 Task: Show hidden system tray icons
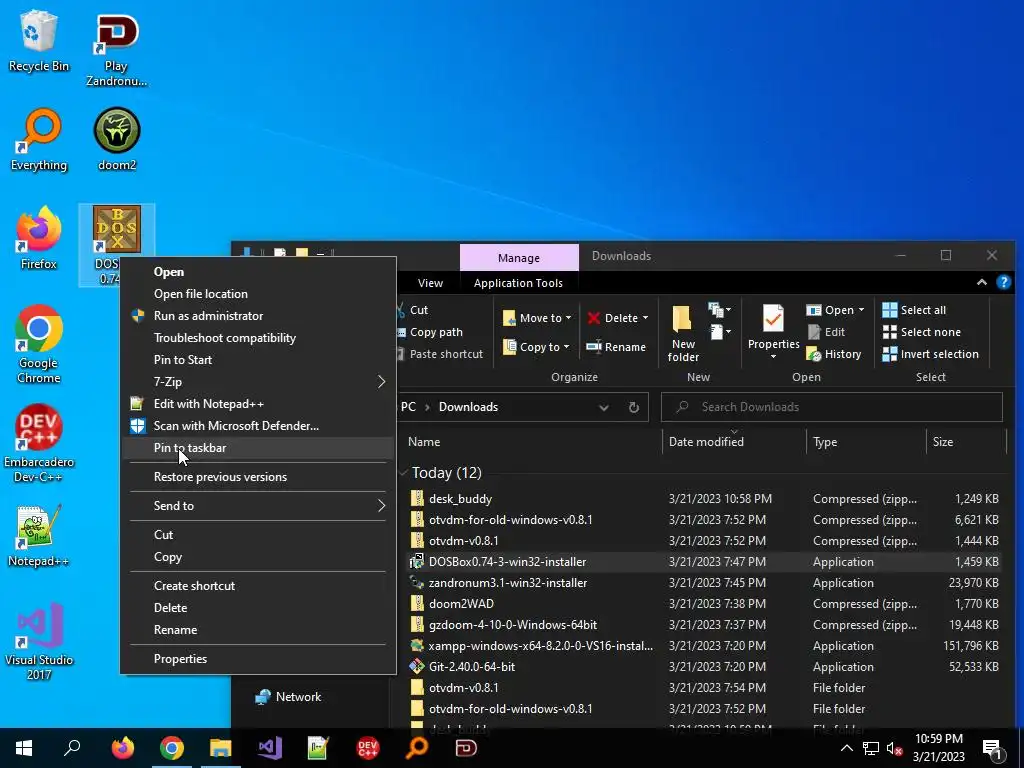(x=846, y=748)
